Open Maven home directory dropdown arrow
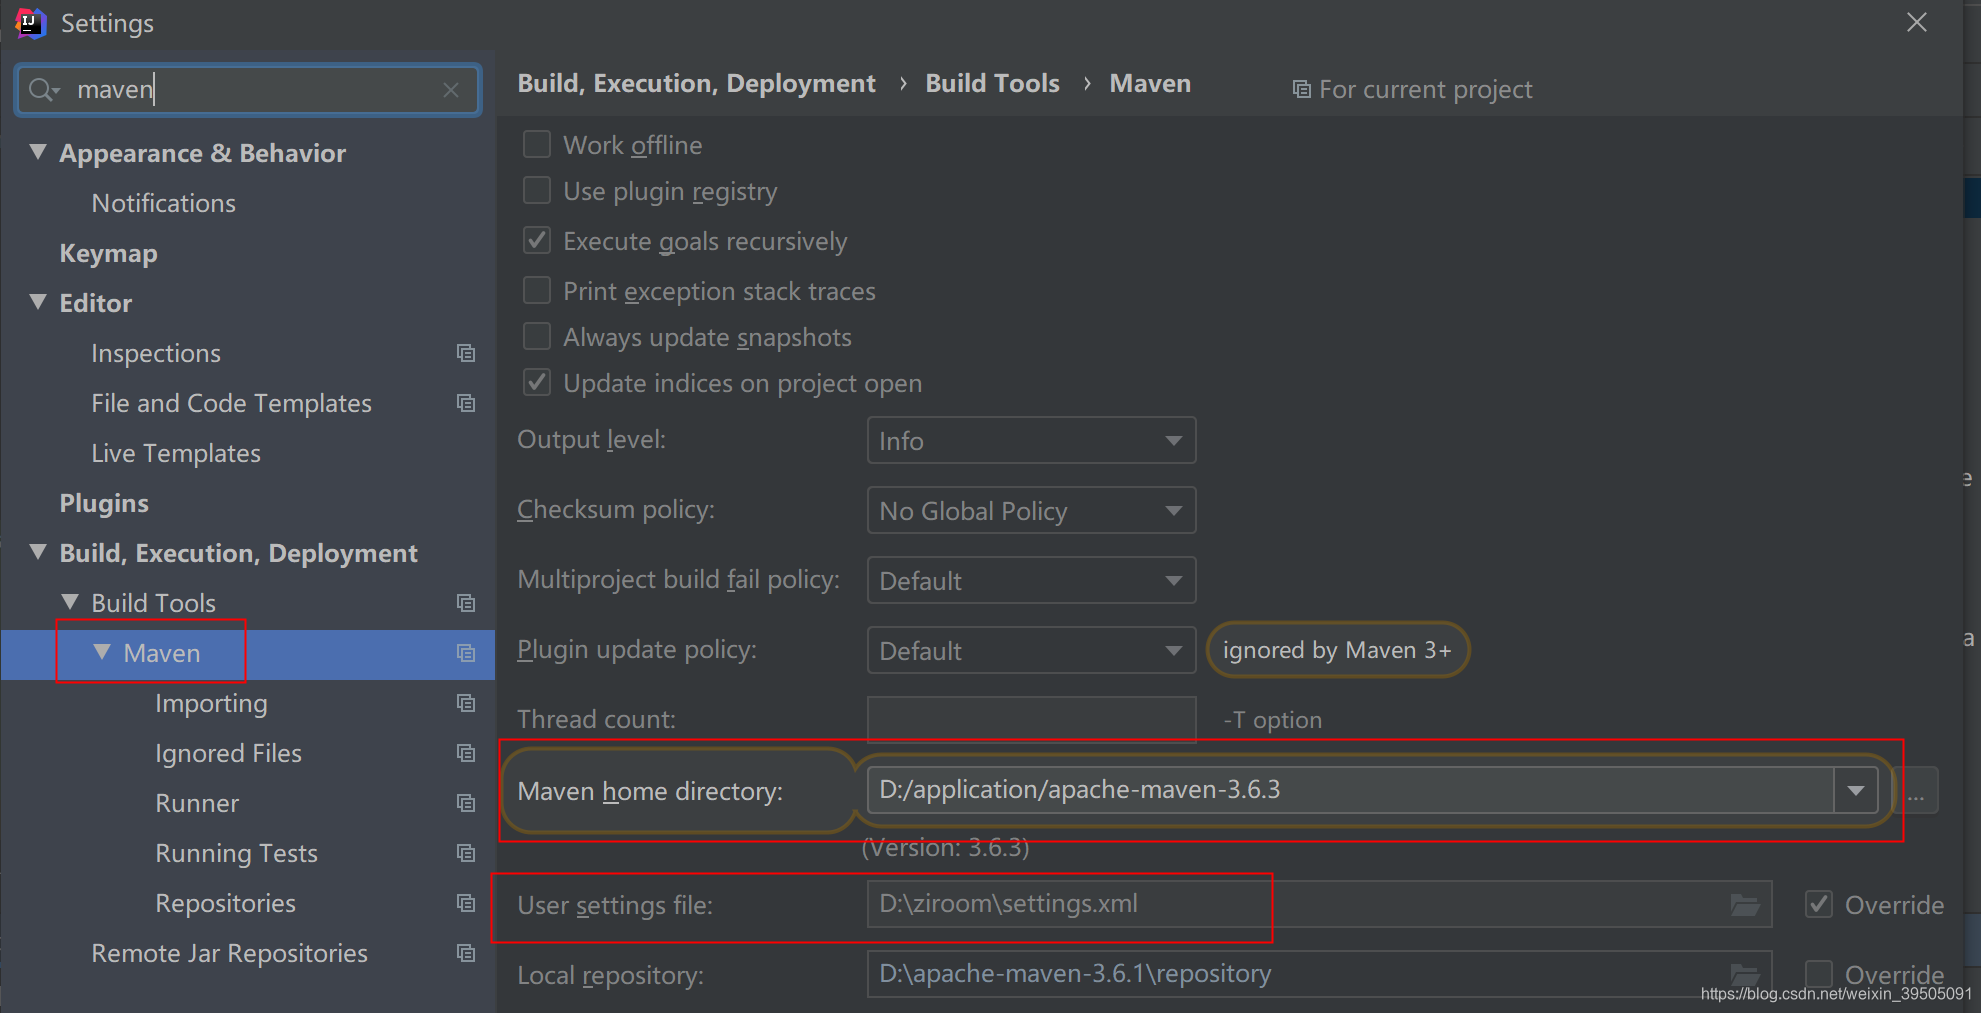 coord(1856,791)
